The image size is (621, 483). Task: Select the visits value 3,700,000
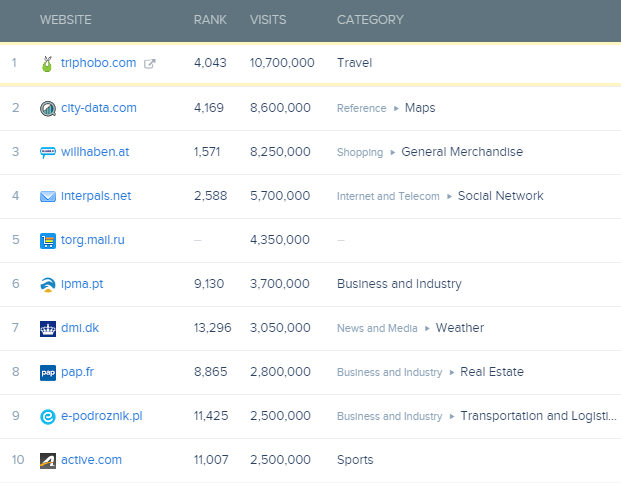point(280,283)
